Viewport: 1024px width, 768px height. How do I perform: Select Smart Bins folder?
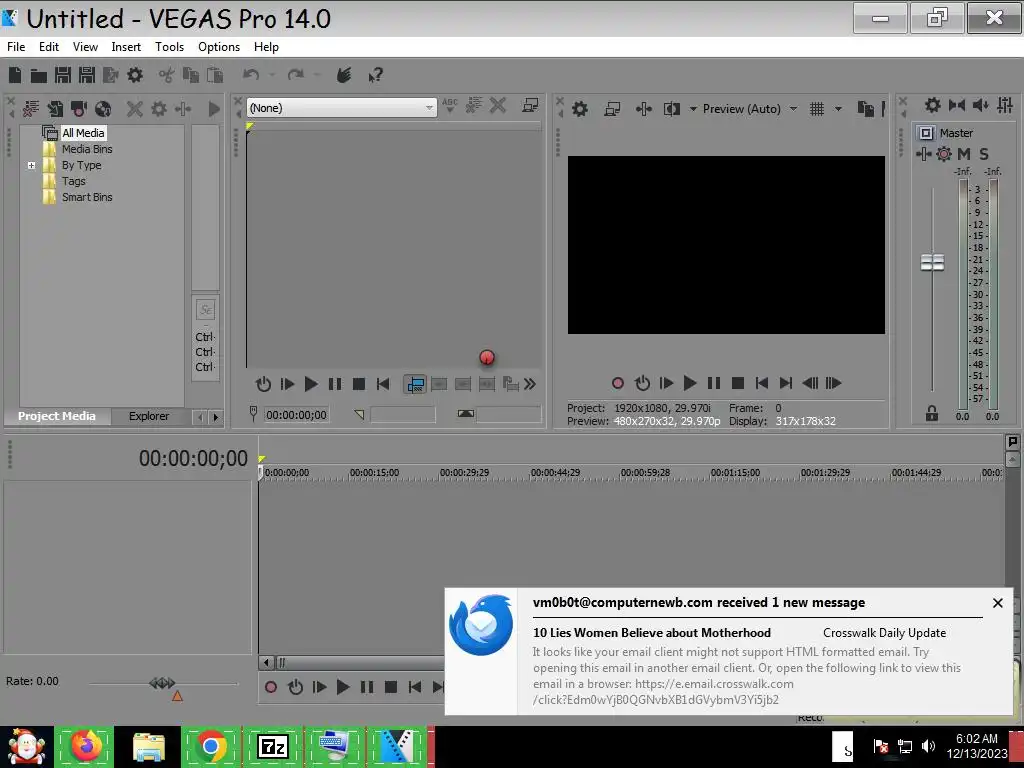(x=87, y=197)
